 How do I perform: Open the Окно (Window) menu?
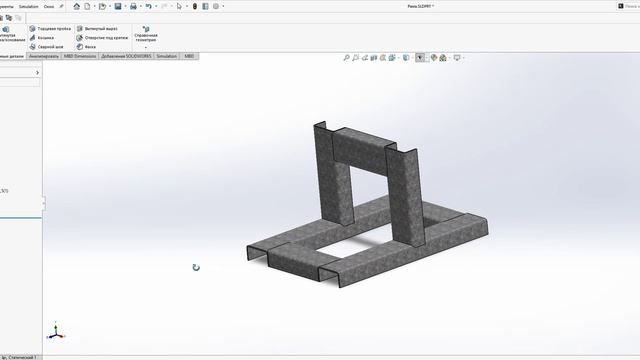[49, 7]
